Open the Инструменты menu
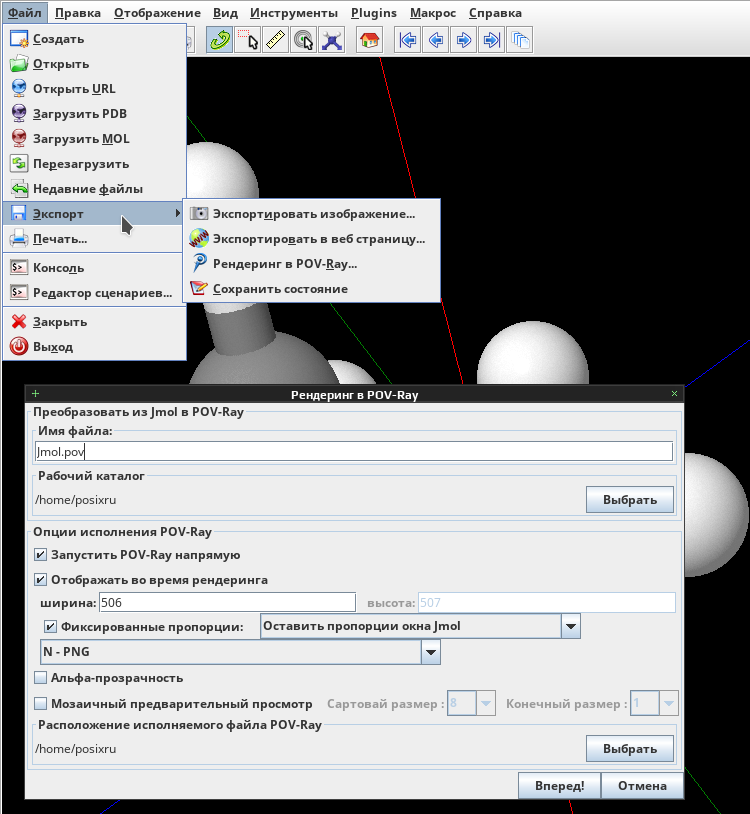This screenshot has height=814, width=750. 294,13
